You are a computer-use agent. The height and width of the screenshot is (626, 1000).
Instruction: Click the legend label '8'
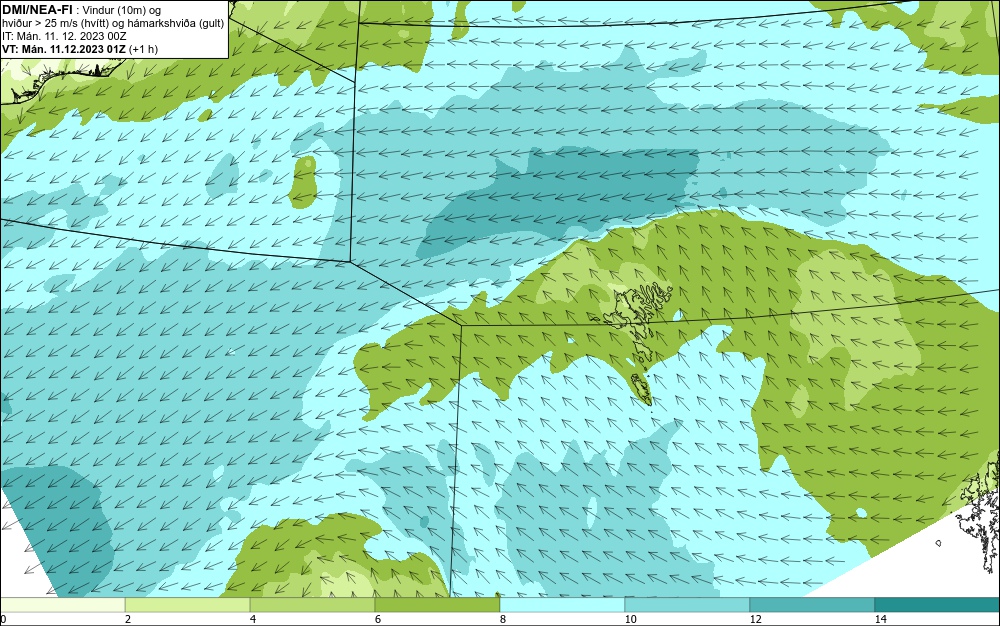click(503, 619)
